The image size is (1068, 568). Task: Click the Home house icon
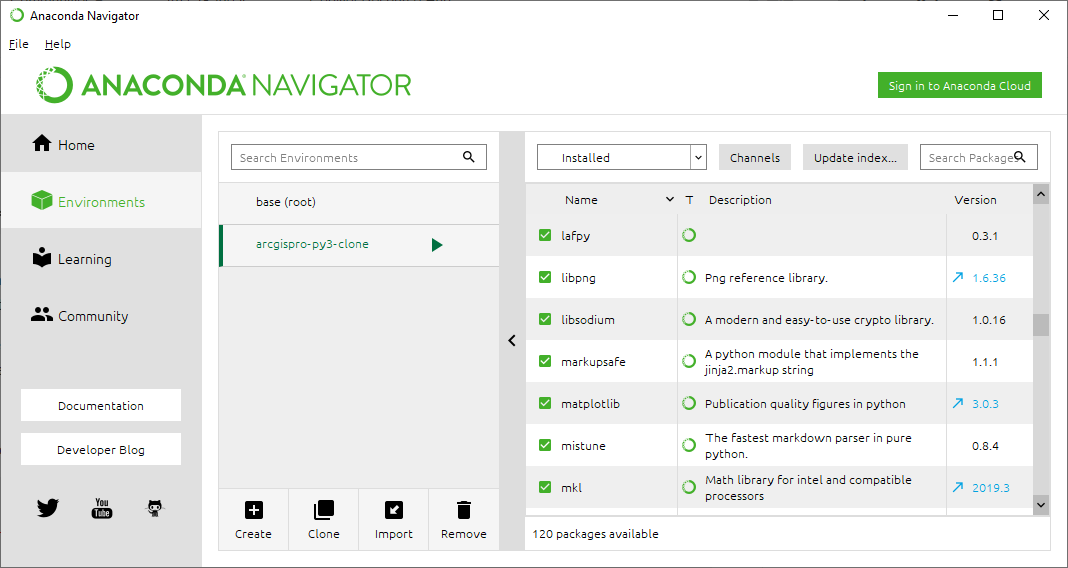click(42, 144)
